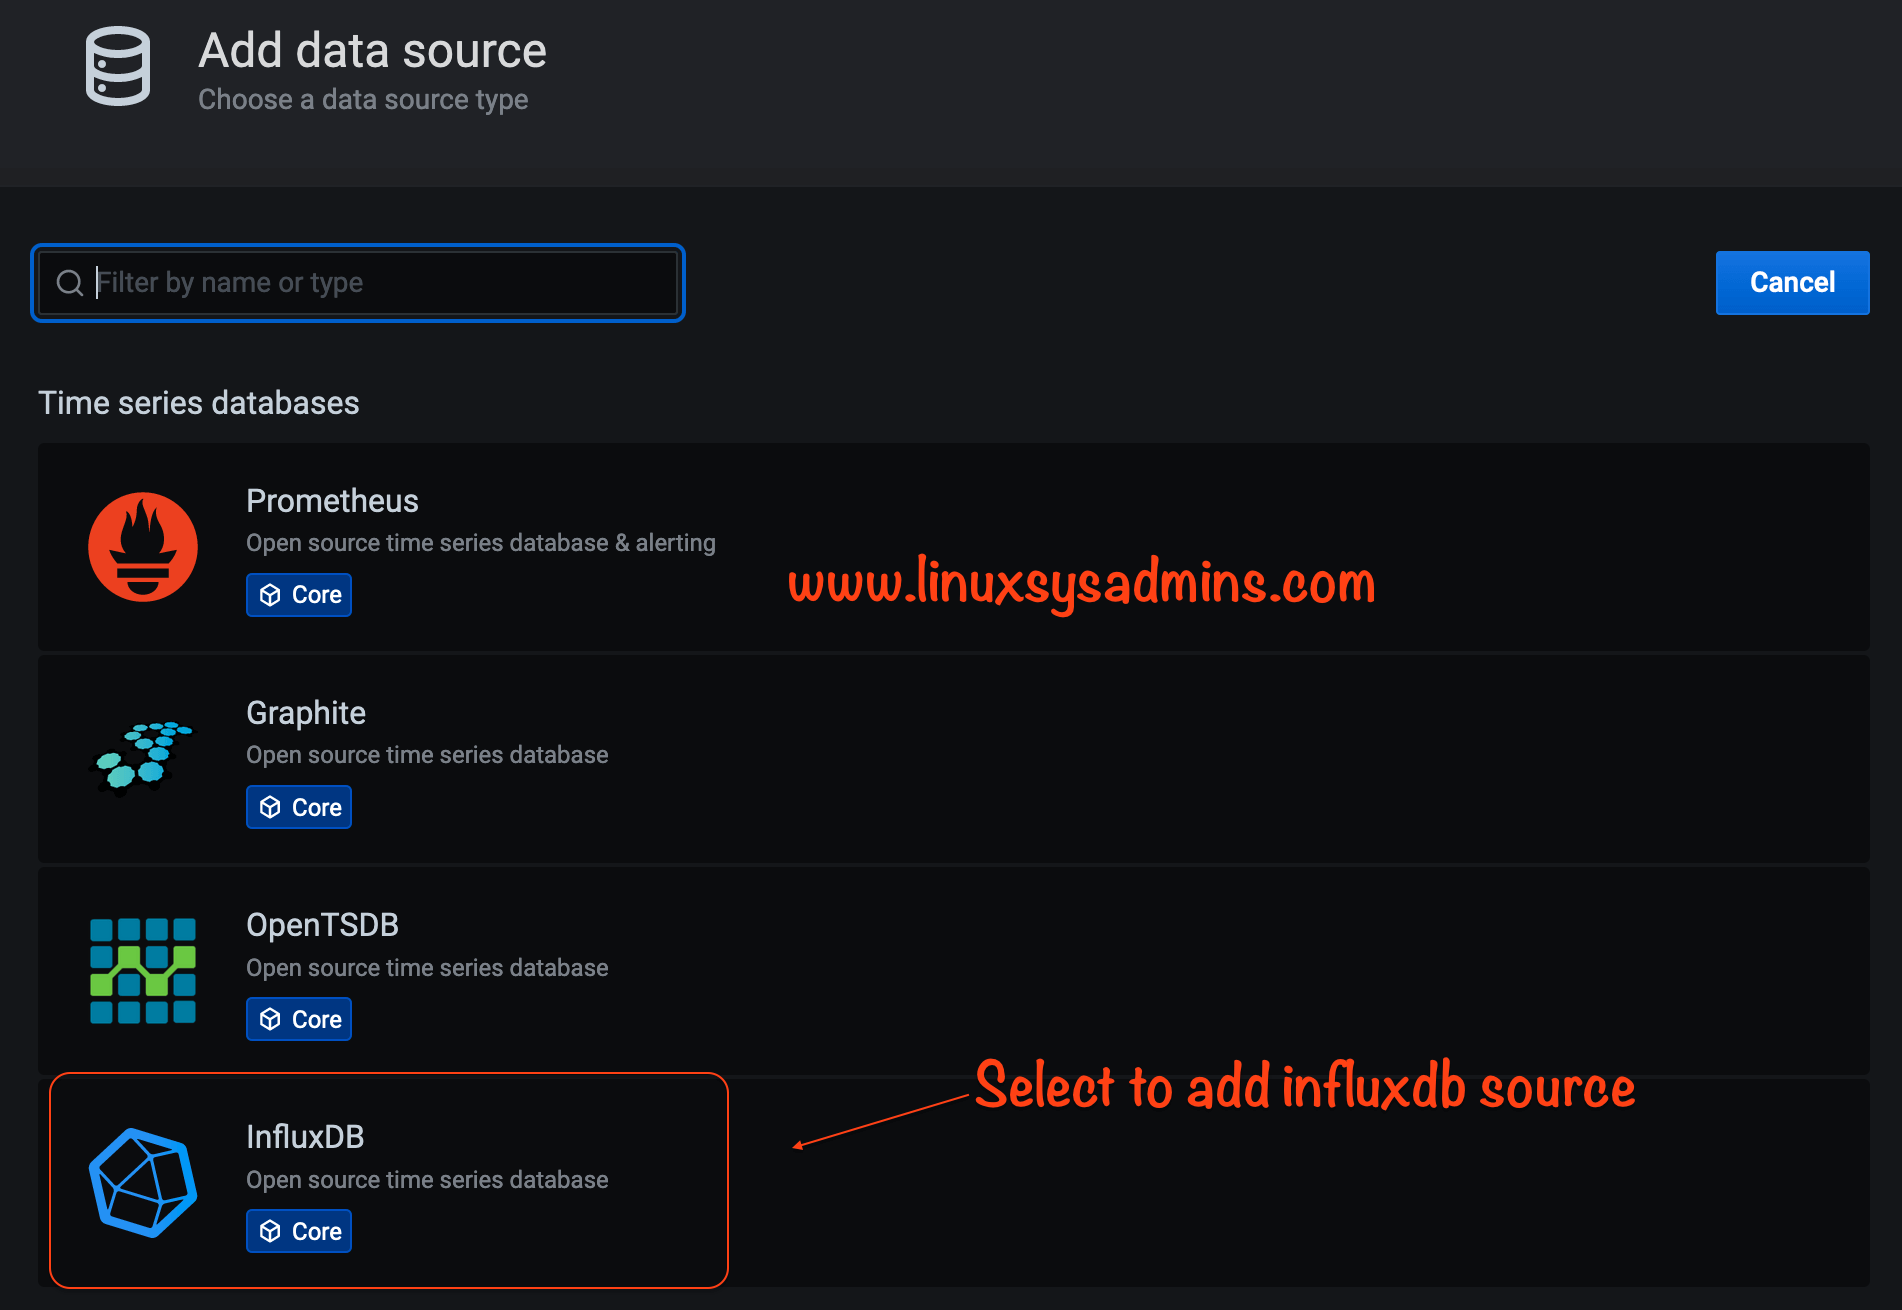Click the OpenTSDB 'Open source time series database' description
The height and width of the screenshot is (1310, 1902).
coord(427,968)
